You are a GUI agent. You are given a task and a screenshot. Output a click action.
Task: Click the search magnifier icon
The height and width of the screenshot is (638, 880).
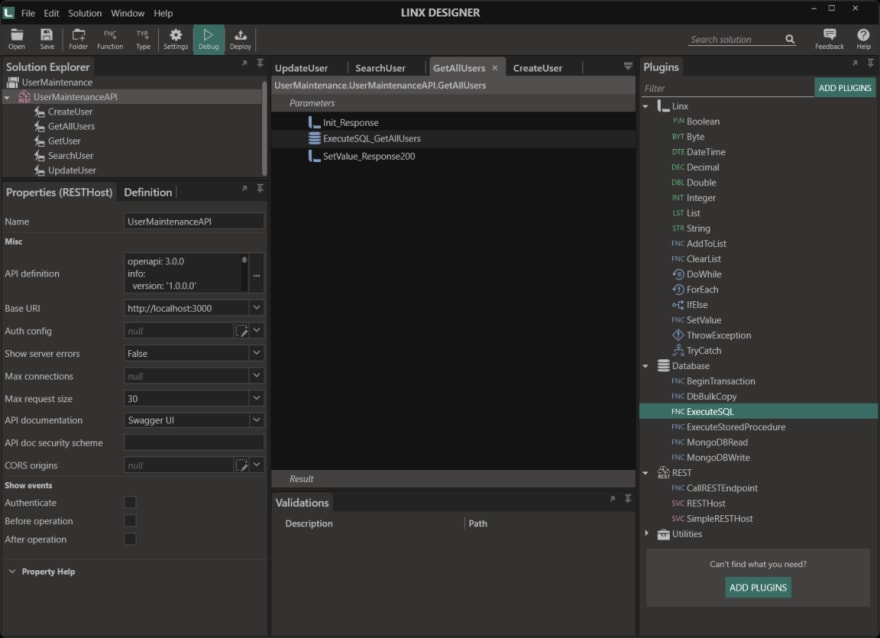[790, 39]
